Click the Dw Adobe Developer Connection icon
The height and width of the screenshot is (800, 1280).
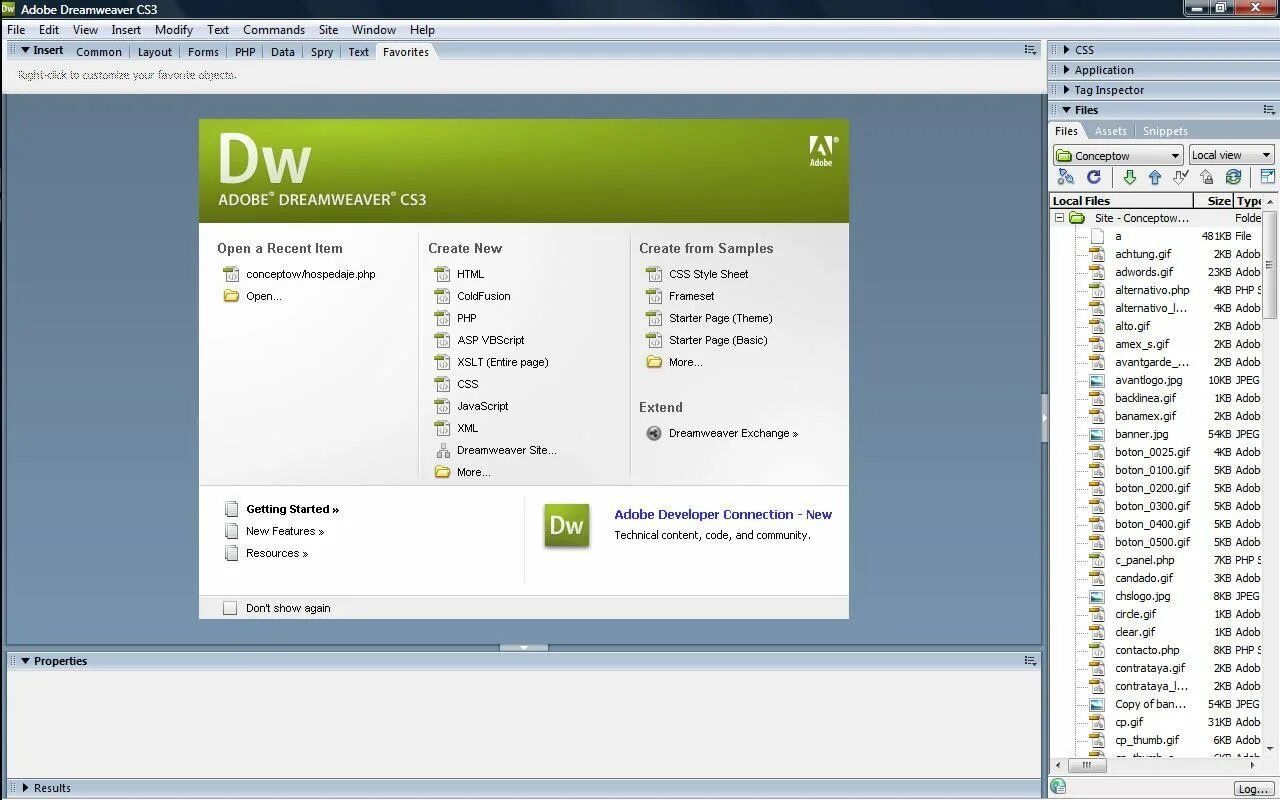567,526
